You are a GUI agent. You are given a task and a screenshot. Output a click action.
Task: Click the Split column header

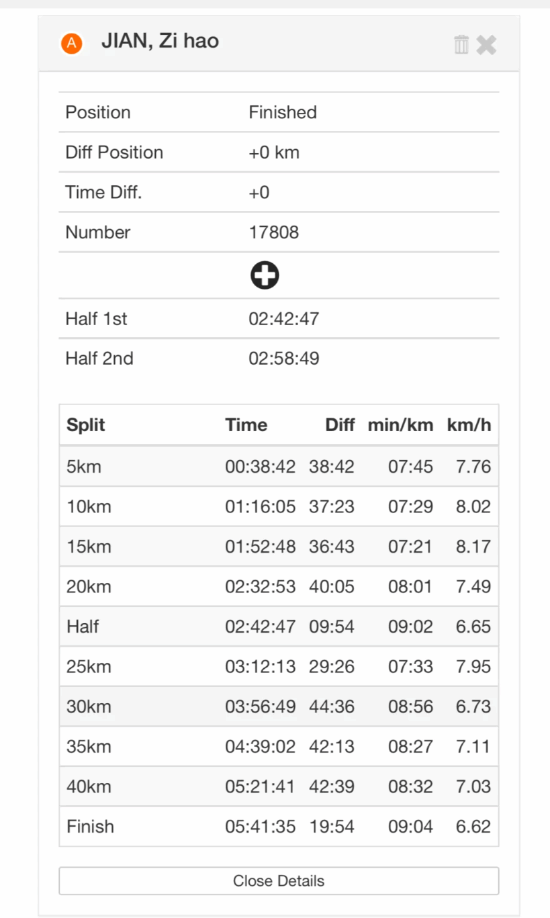pos(86,425)
